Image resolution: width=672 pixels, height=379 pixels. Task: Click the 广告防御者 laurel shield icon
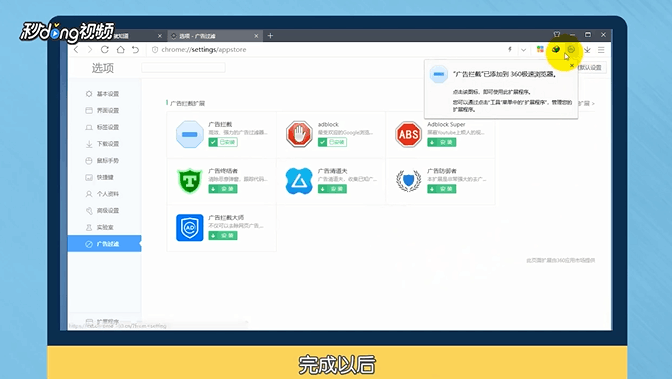(x=408, y=180)
